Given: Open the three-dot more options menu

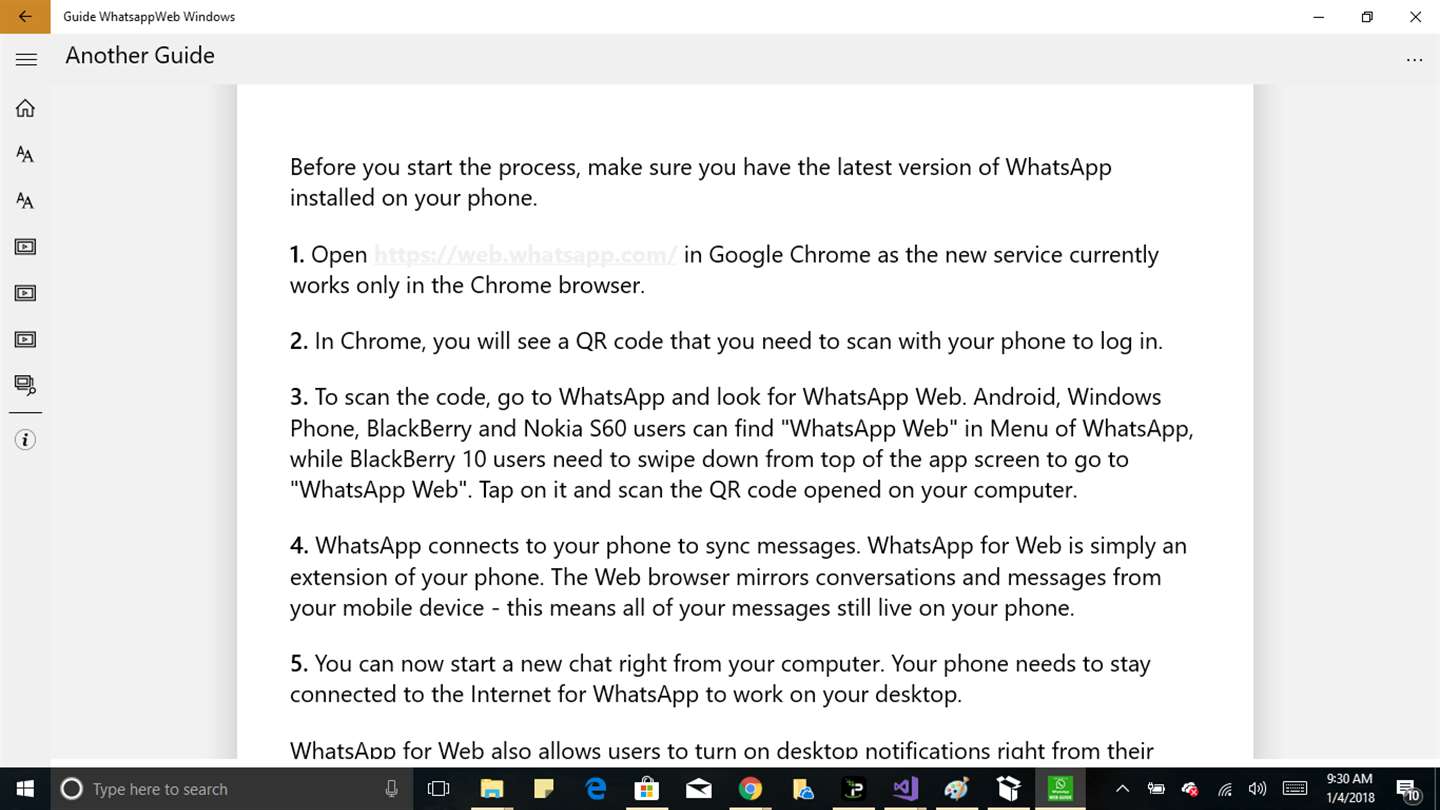Looking at the screenshot, I should pyautogui.click(x=1414, y=60).
